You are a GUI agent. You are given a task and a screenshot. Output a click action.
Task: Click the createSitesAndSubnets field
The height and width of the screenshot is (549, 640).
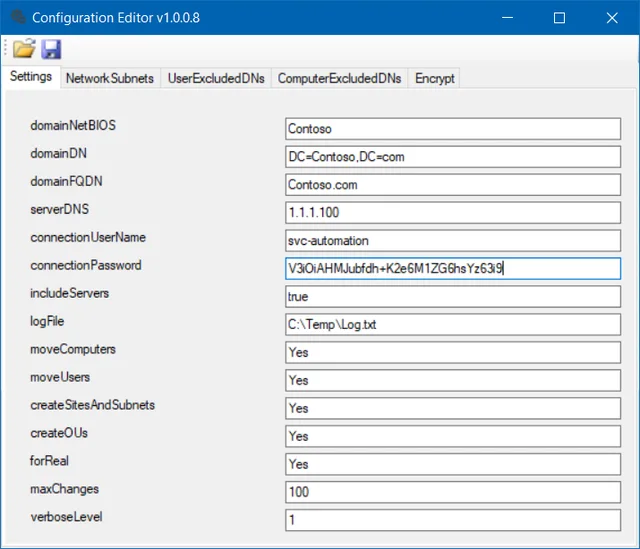[x=453, y=409]
